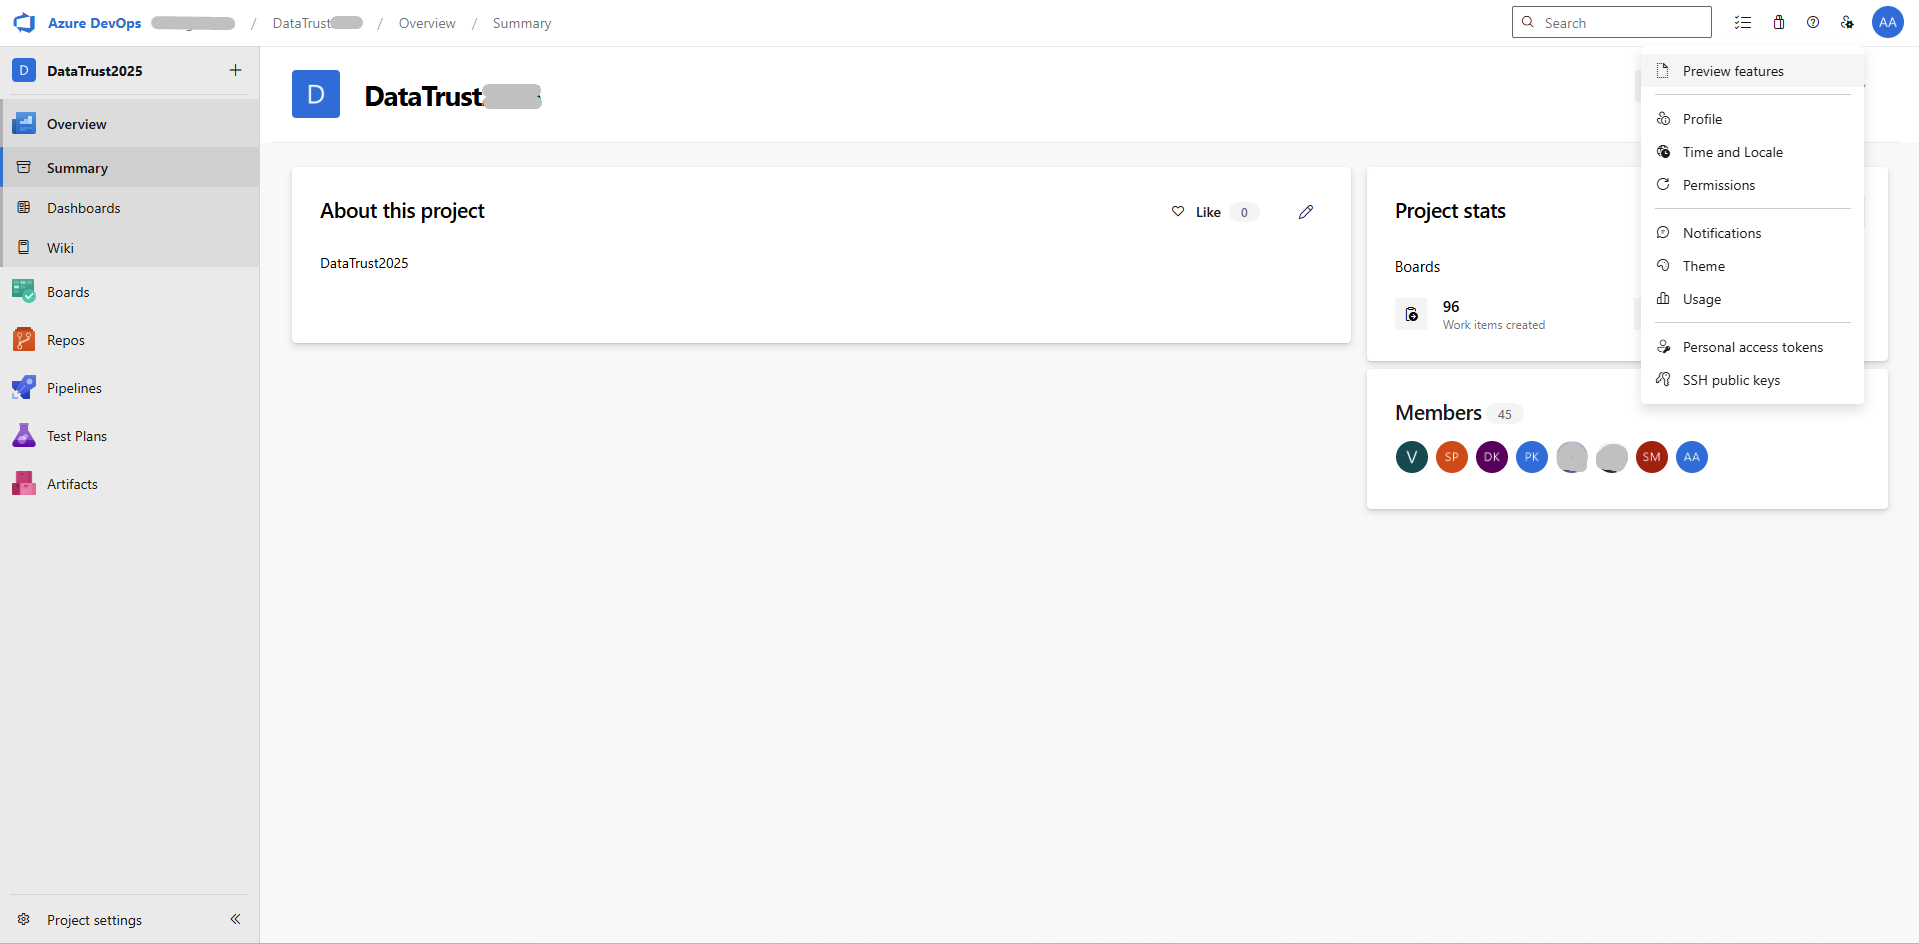Viewport: 1919px width, 944px height.
Task: Open Artifacts from the sidebar
Action: [130, 484]
